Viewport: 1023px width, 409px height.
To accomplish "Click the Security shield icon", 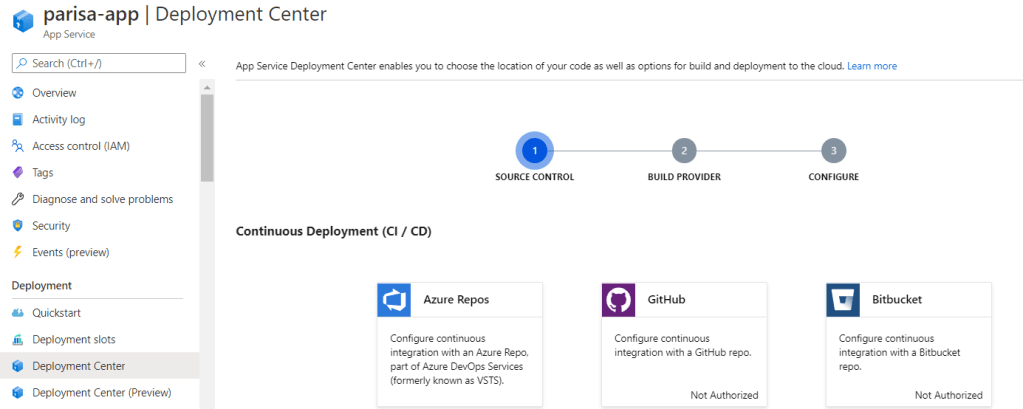I will click(18, 226).
